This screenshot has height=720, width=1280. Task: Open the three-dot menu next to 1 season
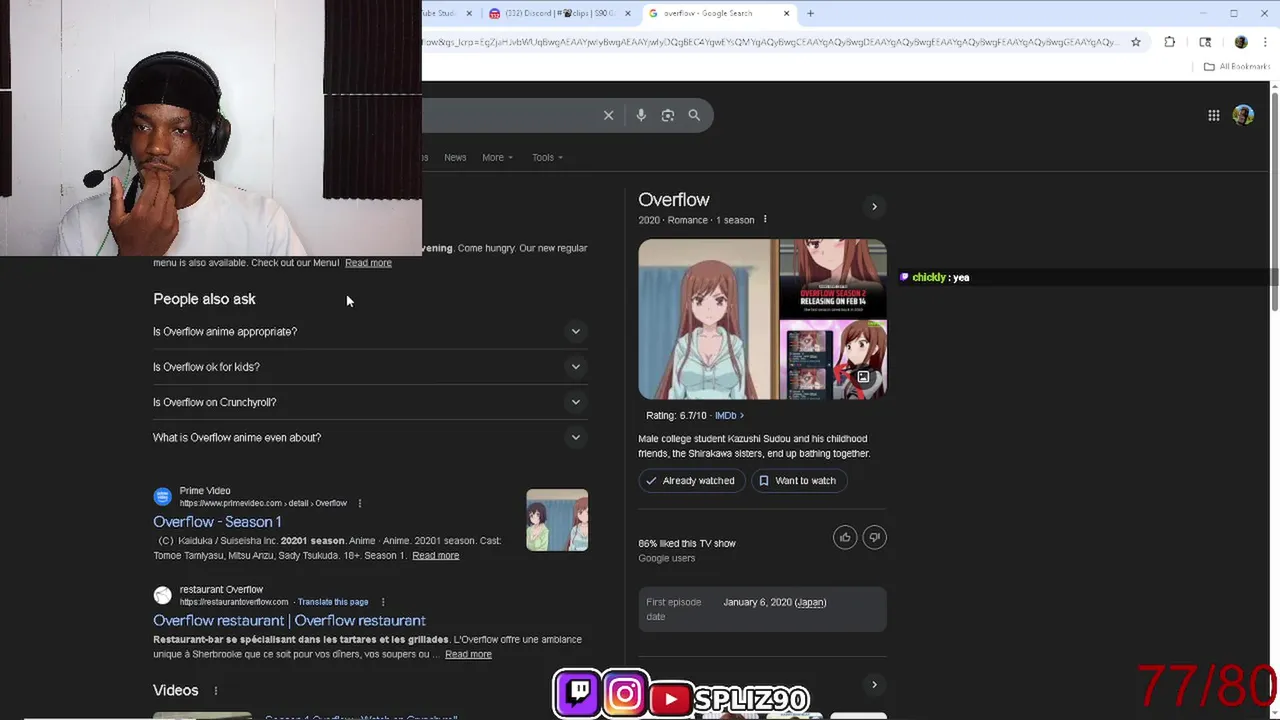coord(765,219)
